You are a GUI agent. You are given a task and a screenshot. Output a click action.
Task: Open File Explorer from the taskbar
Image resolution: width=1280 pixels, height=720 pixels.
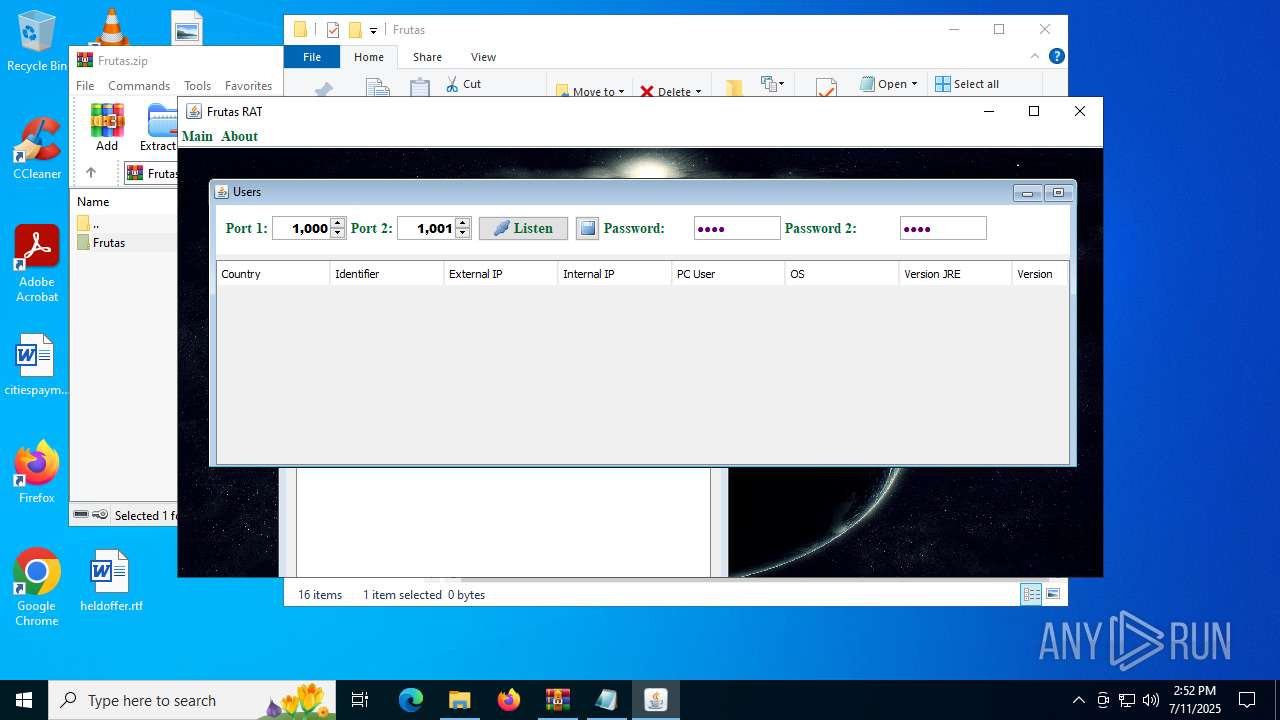click(x=459, y=700)
